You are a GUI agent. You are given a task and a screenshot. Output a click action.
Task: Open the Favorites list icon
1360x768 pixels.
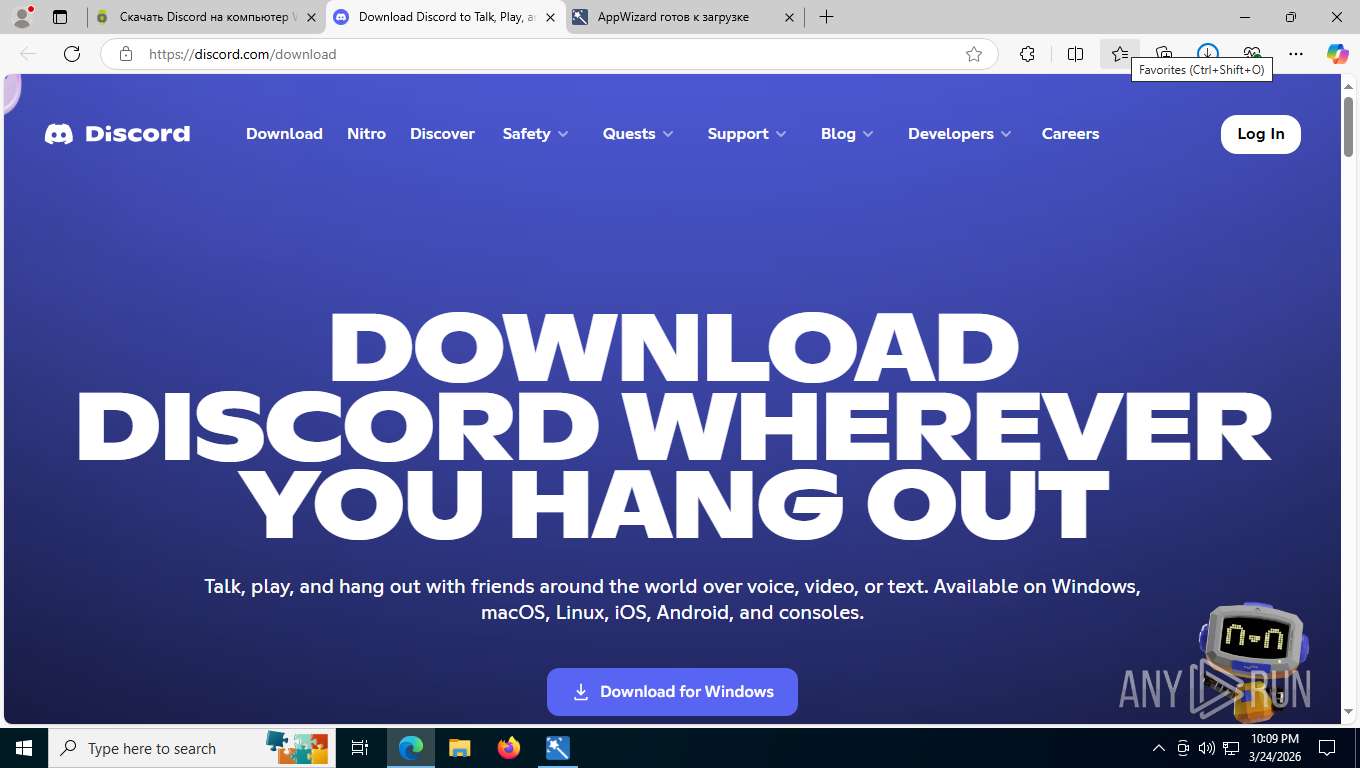pyautogui.click(x=1120, y=54)
